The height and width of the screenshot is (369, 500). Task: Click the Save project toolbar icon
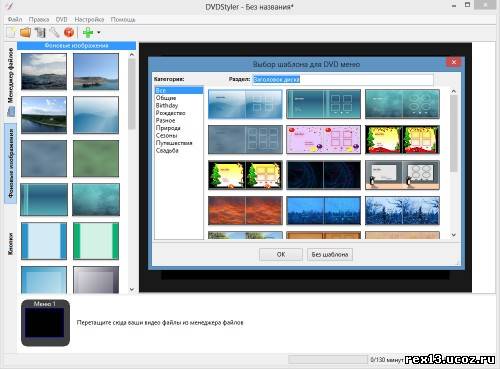pyautogui.click(x=40, y=32)
